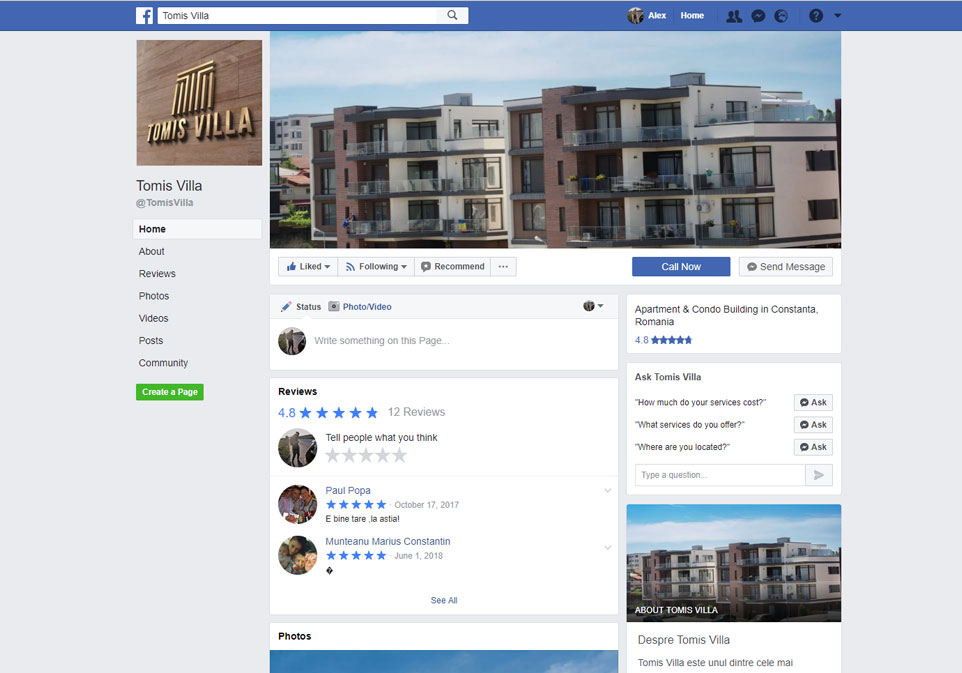This screenshot has width=962, height=673.
Task: Rate the page with the fifth star
Action: [x=399, y=456]
